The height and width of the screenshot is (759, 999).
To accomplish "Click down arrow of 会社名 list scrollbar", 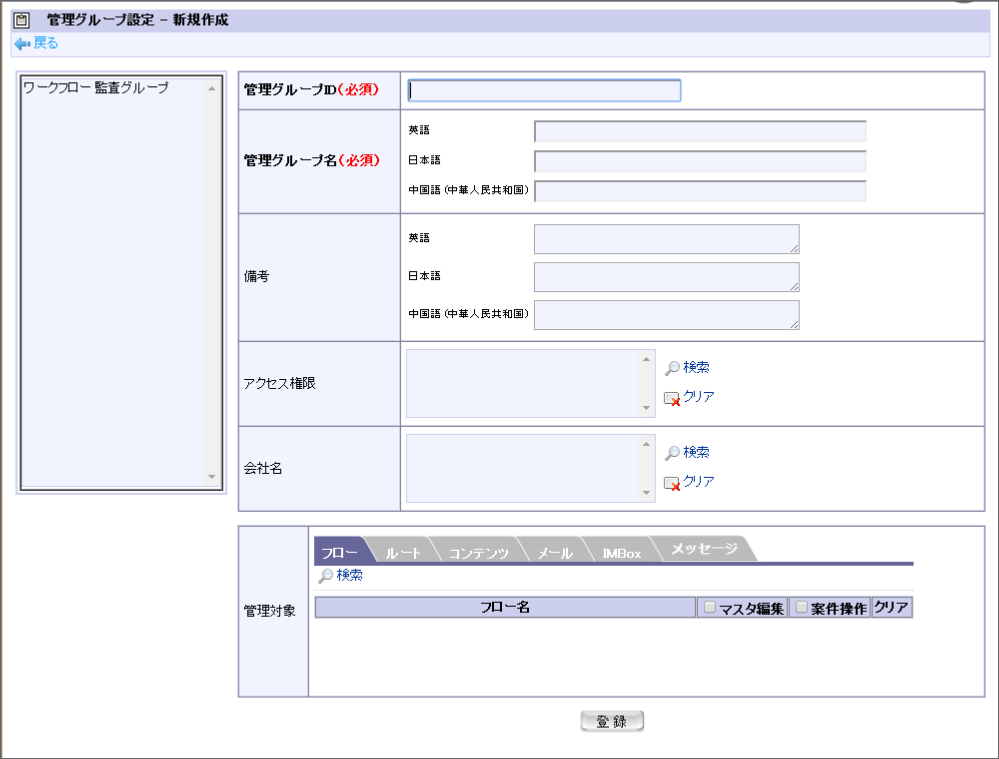I will 646,493.
